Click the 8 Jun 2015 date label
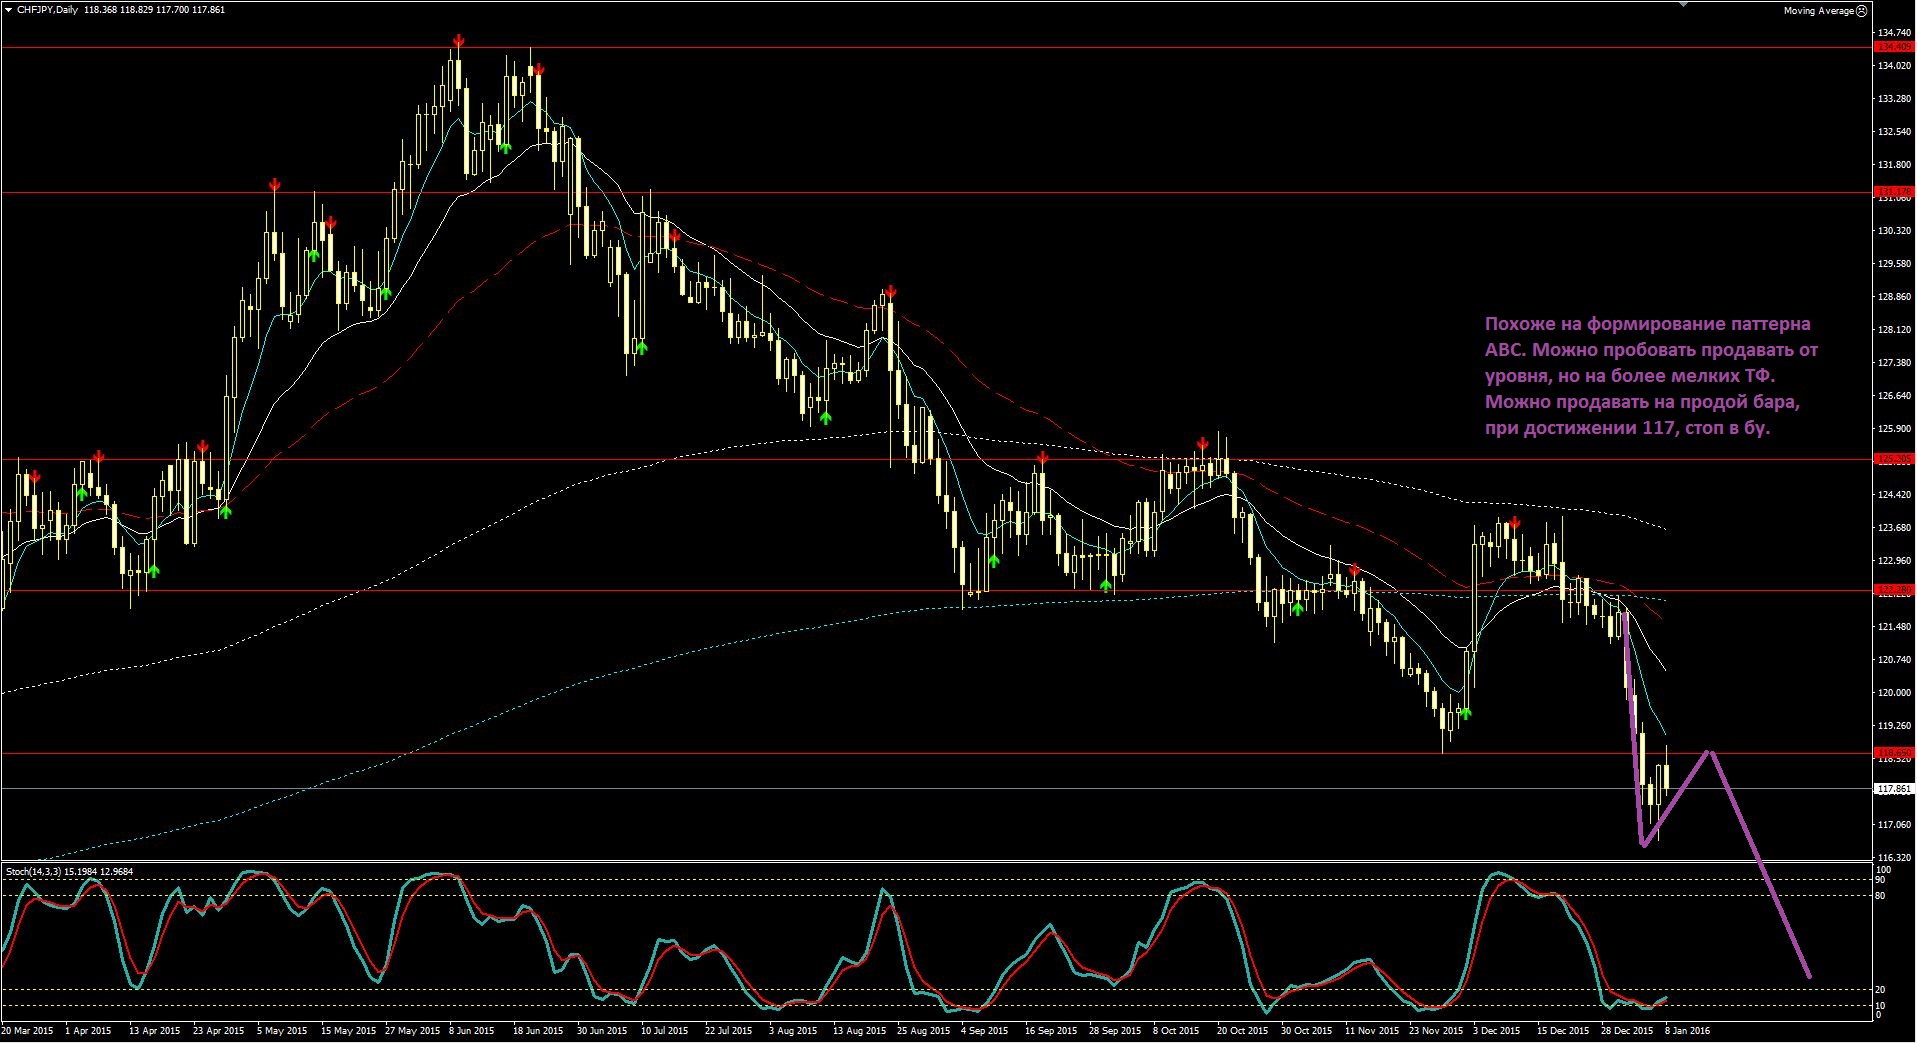This screenshot has height=1043, width=1917. (472, 1030)
